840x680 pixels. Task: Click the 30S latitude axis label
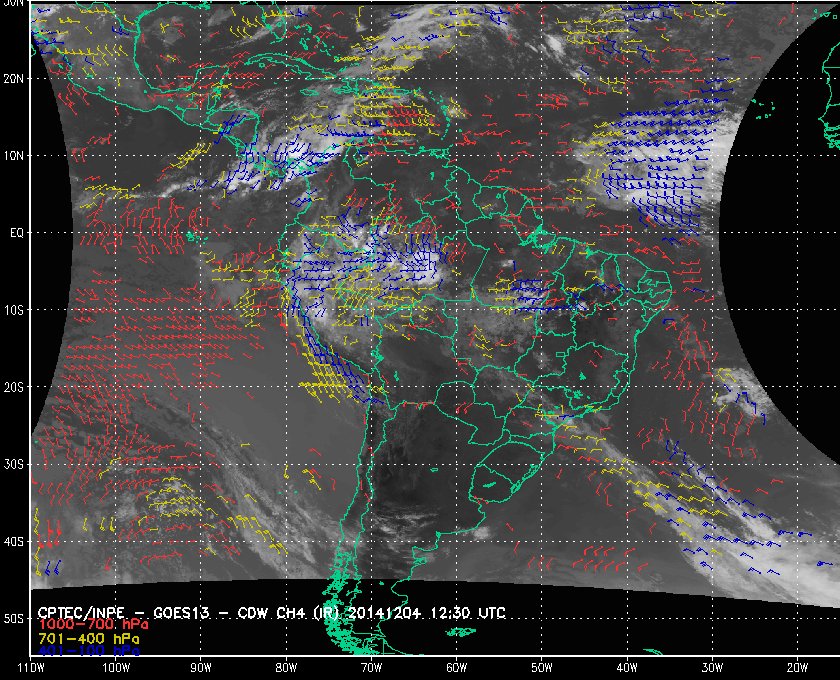pos(13,464)
